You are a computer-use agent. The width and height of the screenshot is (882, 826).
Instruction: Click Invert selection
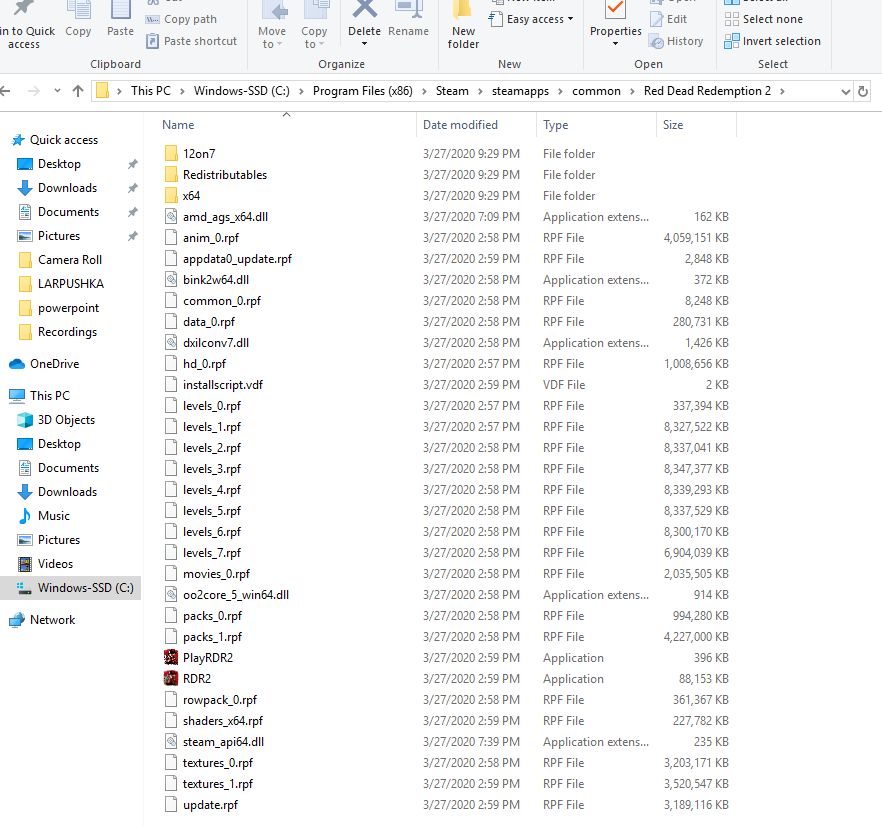point(772,41)
